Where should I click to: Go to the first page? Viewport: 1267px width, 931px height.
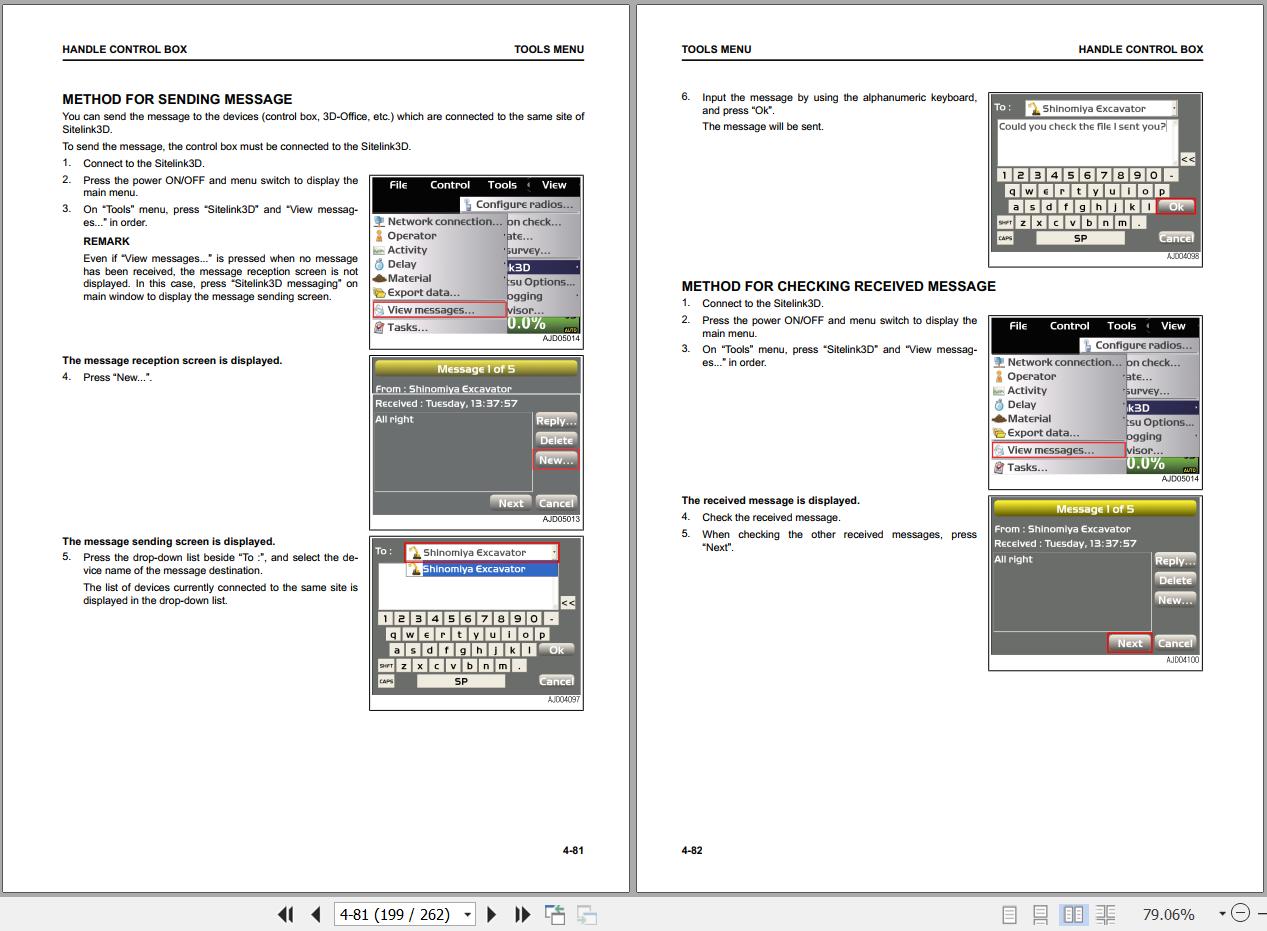tap(286, 914)
